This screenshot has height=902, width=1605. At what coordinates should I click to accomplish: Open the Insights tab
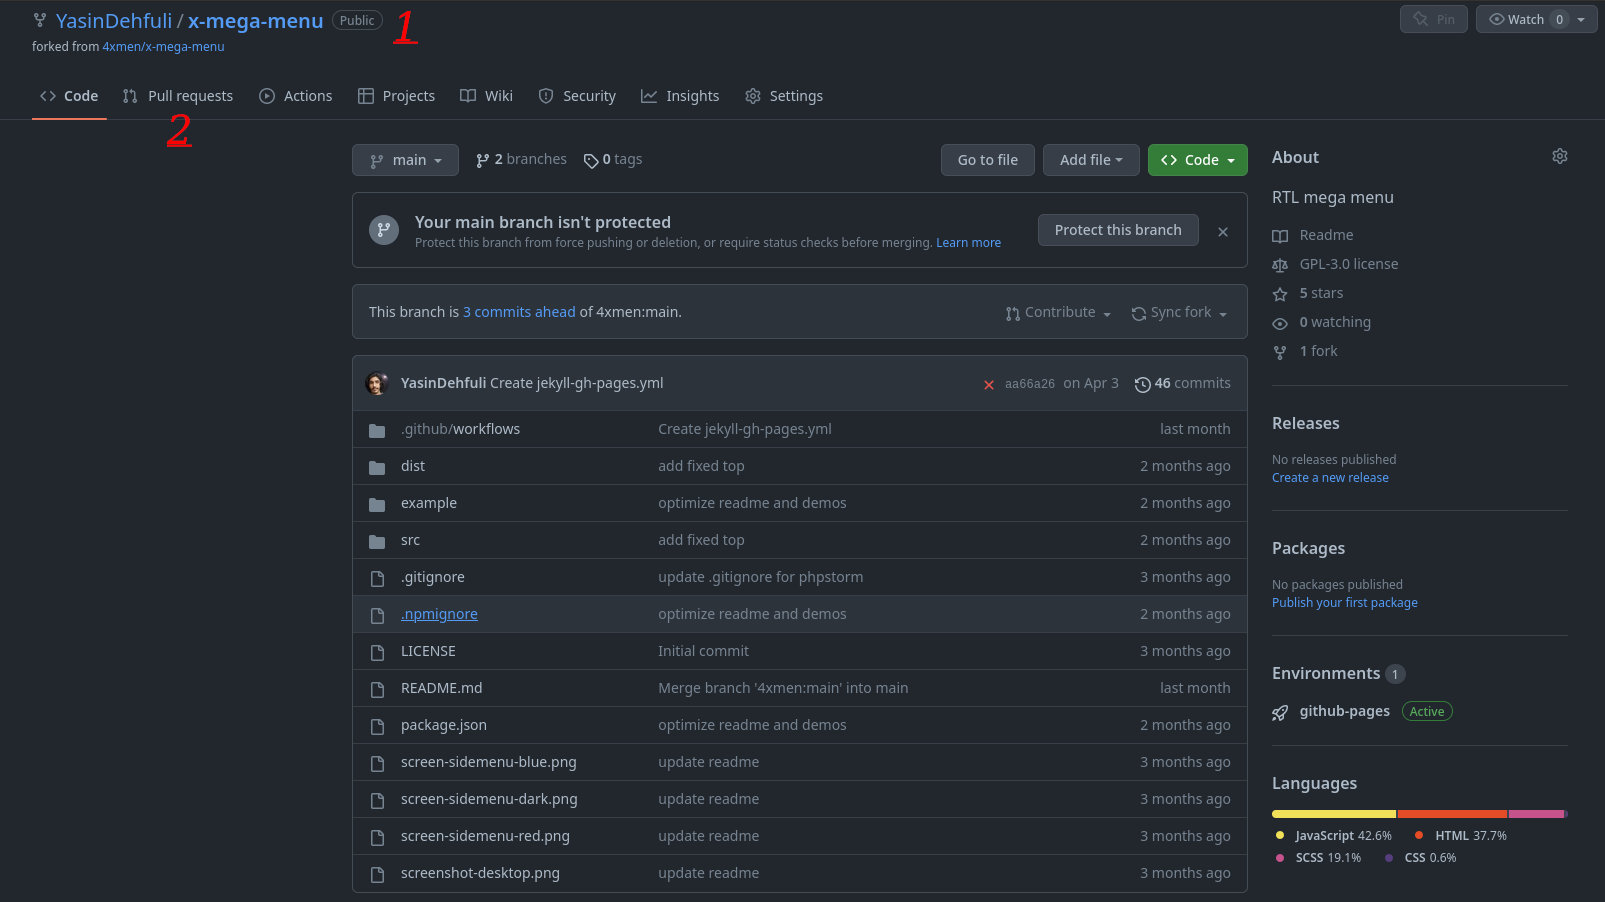point(680,96)
